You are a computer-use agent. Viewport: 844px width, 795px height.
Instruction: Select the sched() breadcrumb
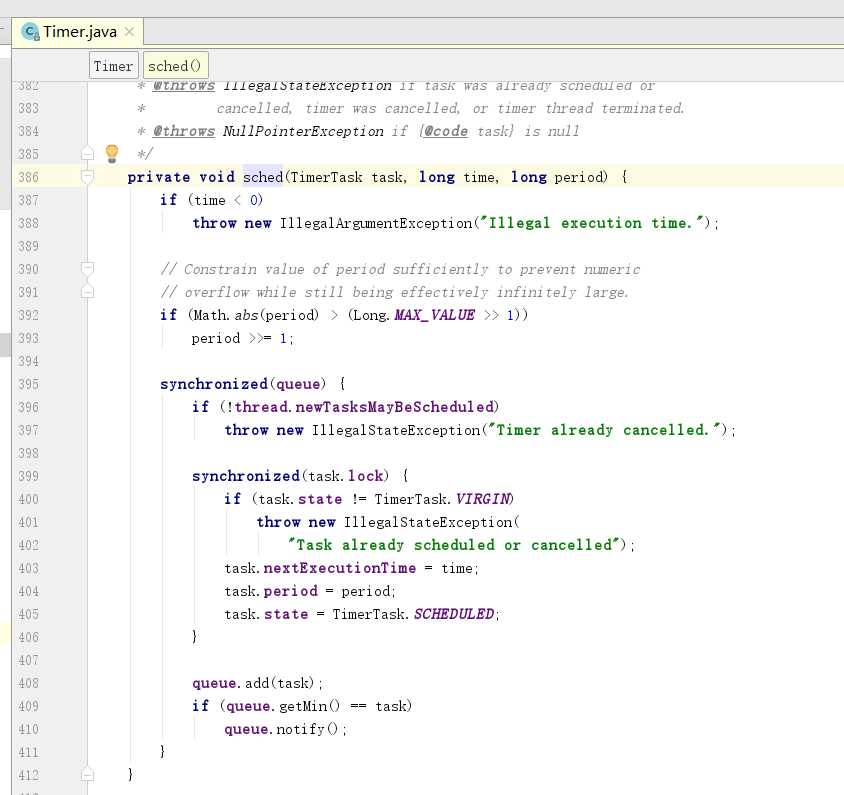point(174,66)
